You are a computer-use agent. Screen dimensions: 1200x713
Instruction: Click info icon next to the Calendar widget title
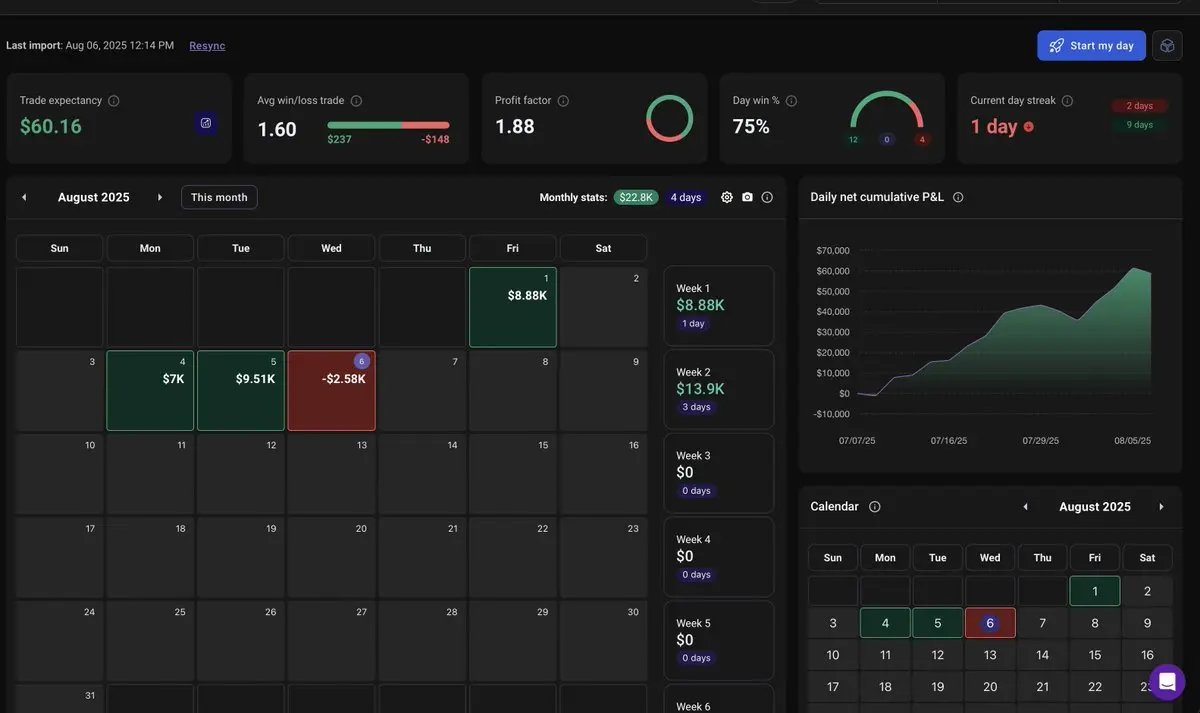[875, 507]
